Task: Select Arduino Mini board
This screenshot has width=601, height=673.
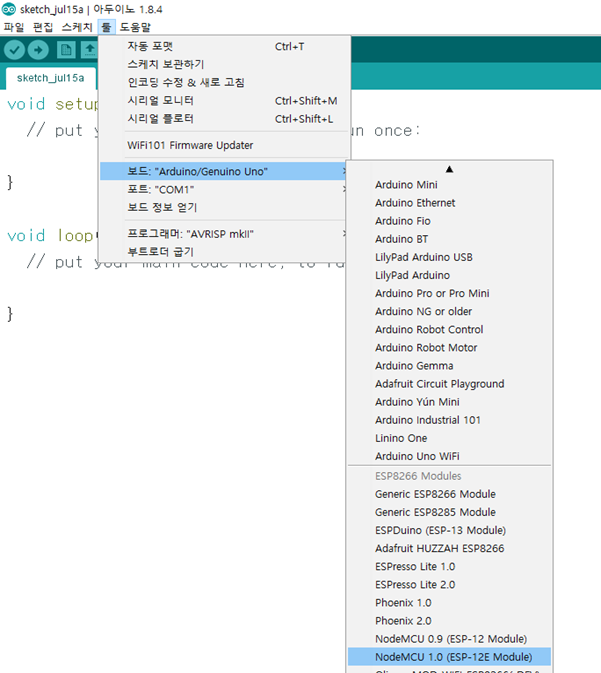Action: click(449, 185)
